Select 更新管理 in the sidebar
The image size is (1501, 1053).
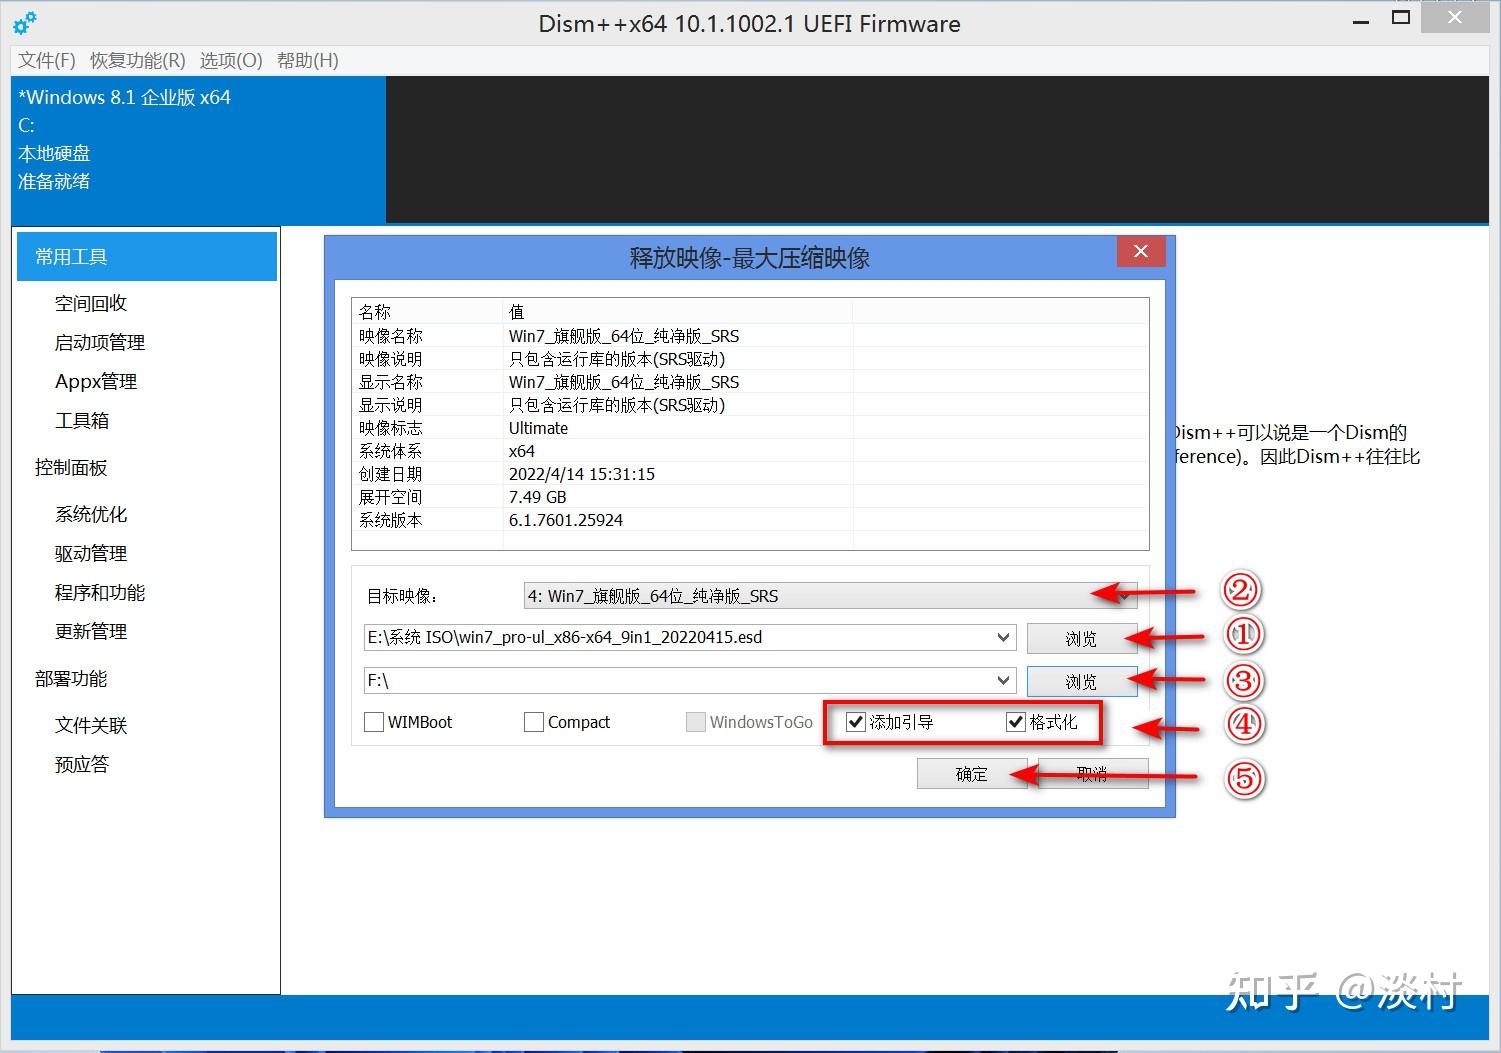click(90, 631)
